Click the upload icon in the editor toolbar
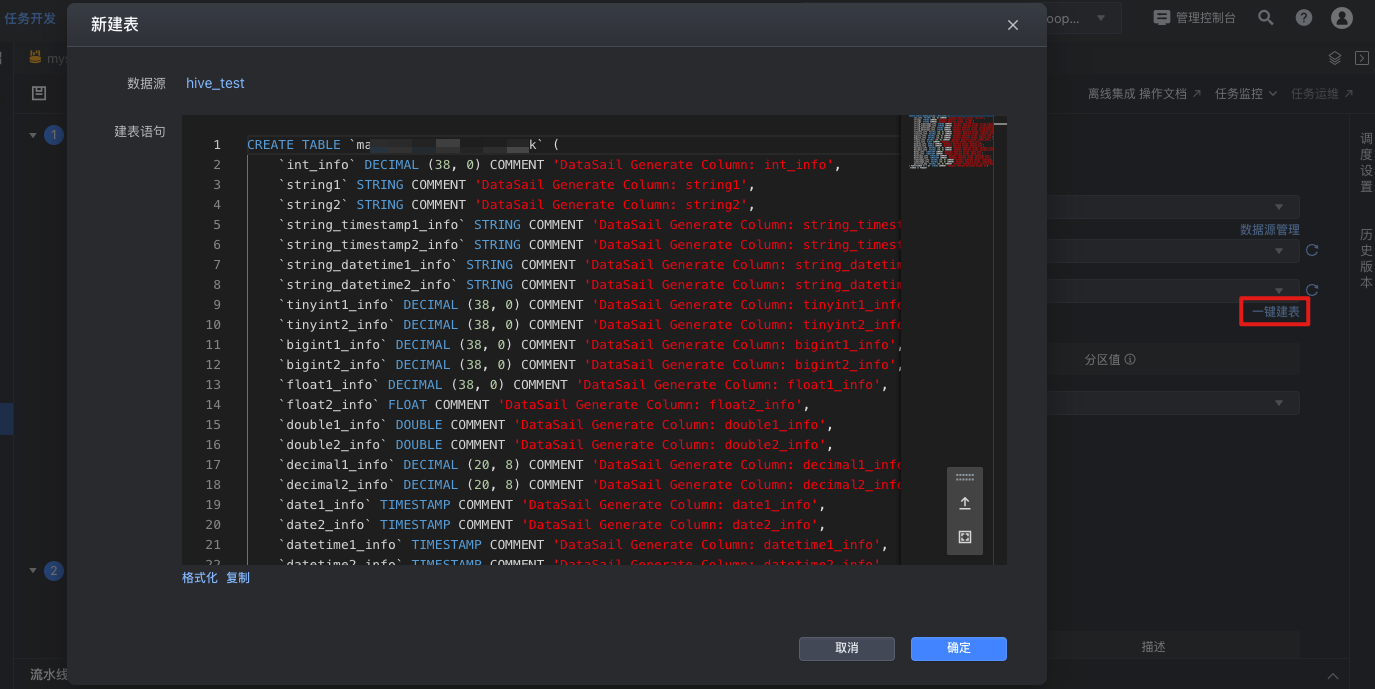The width and height of the screenshot is (1375, 689). click(965, 504)
